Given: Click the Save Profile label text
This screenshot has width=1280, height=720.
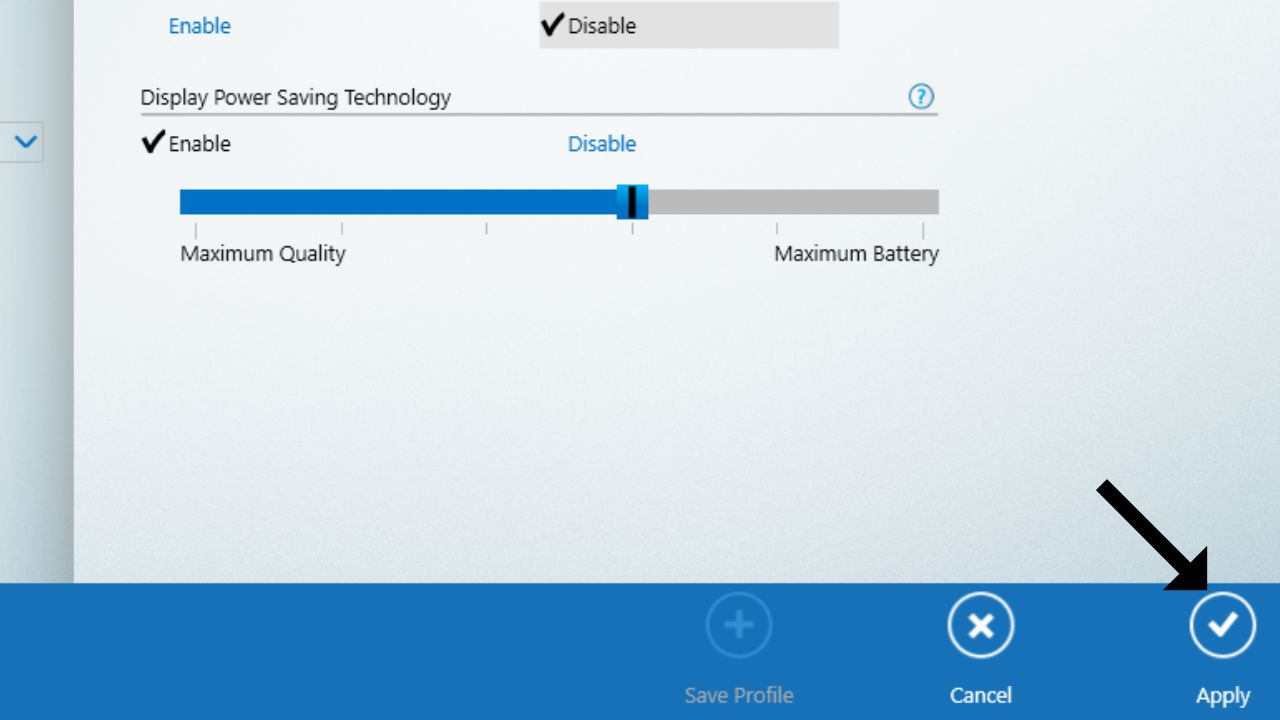Looking at the screenshot, I should [x=738, y=695].
